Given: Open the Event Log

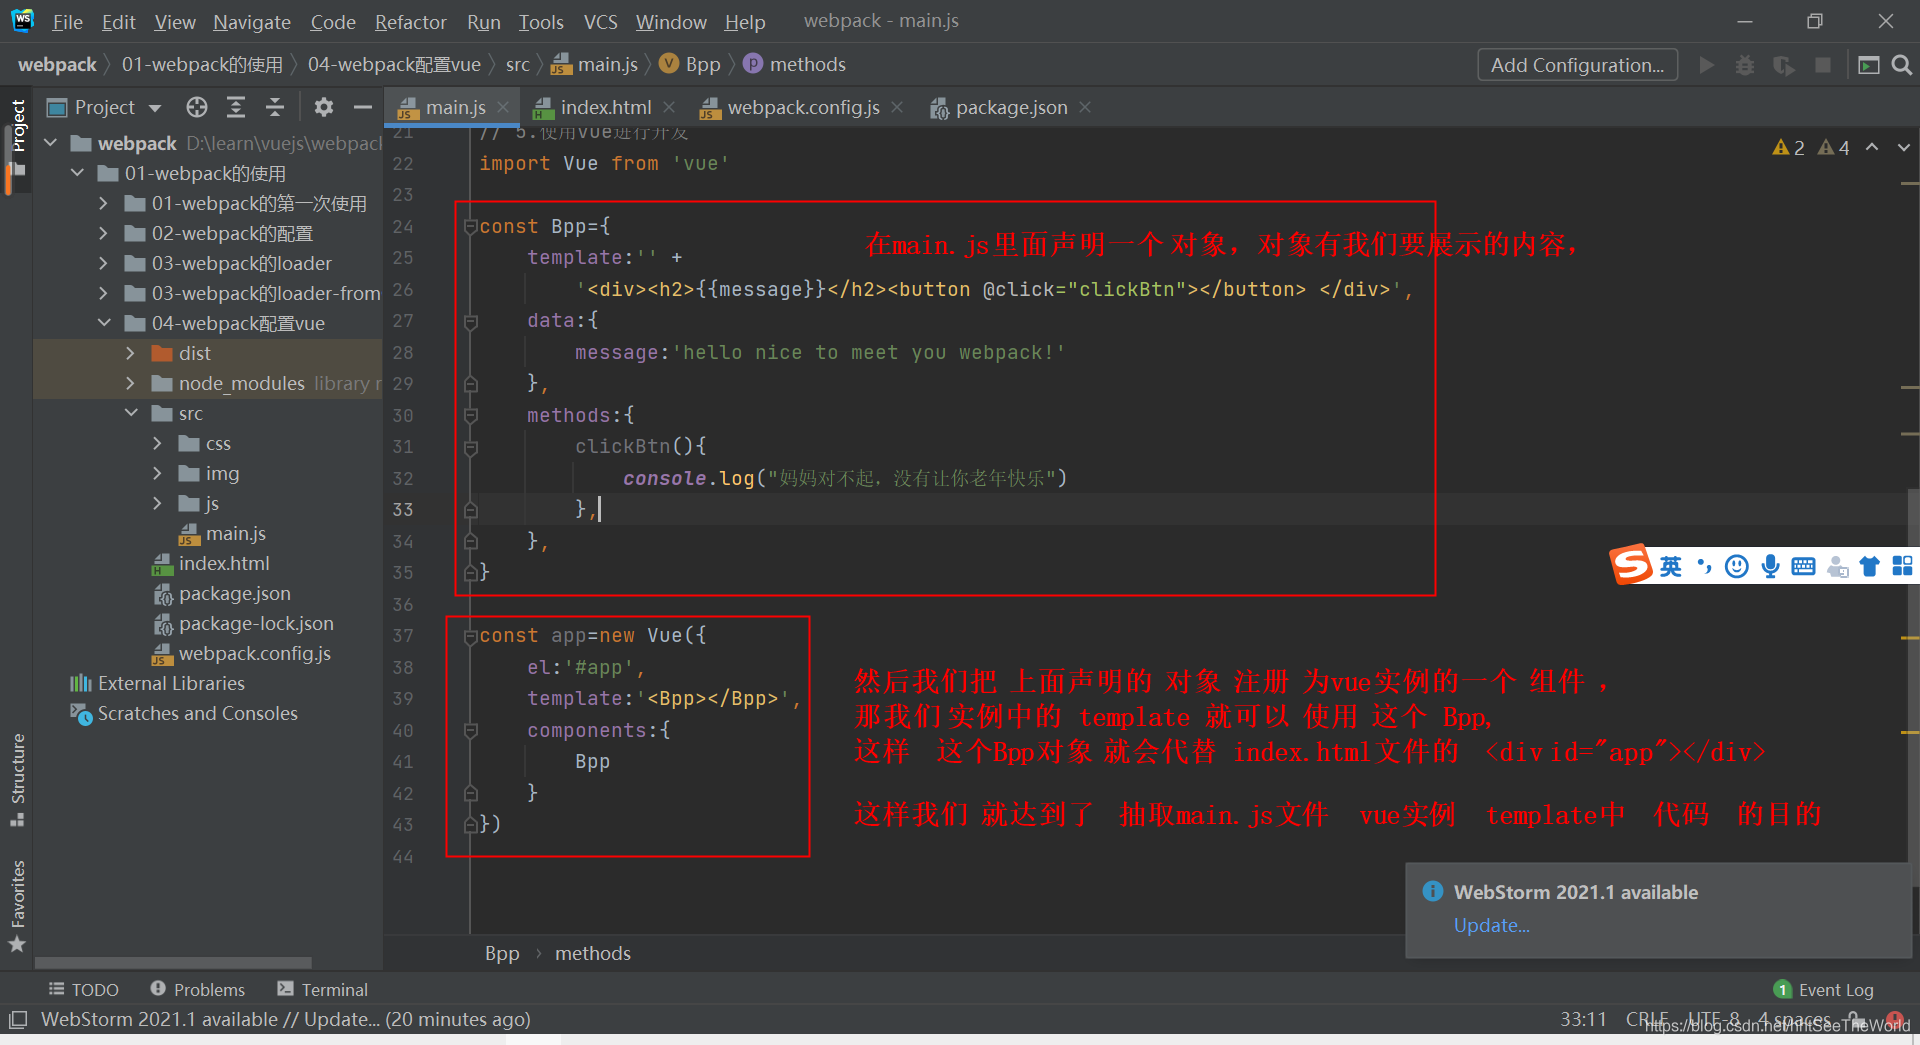Looking at the screenshot, I should [1823, 990].
